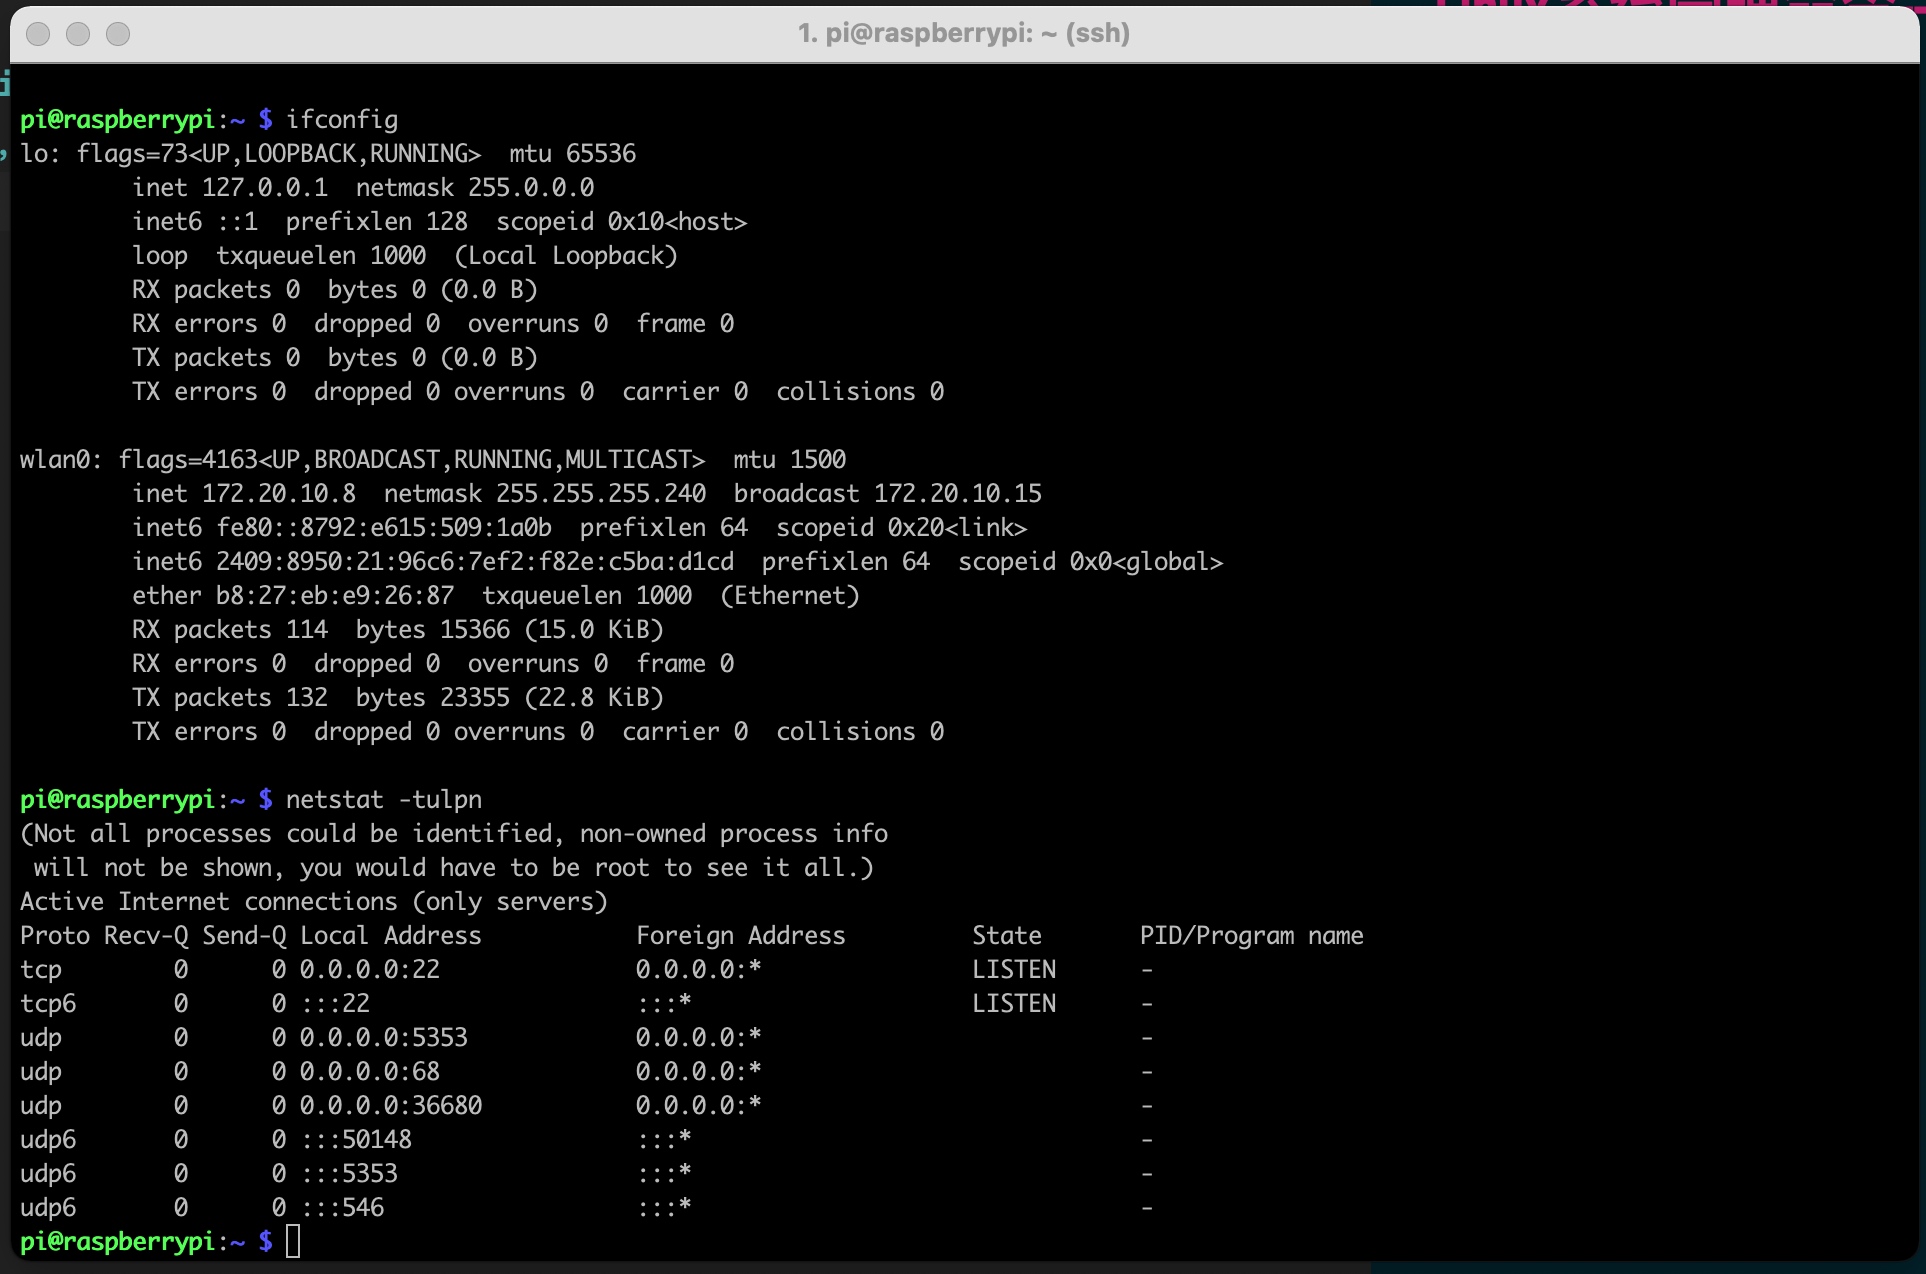Click the tcp 0.0.0.0:22 local address

(369, 970)
